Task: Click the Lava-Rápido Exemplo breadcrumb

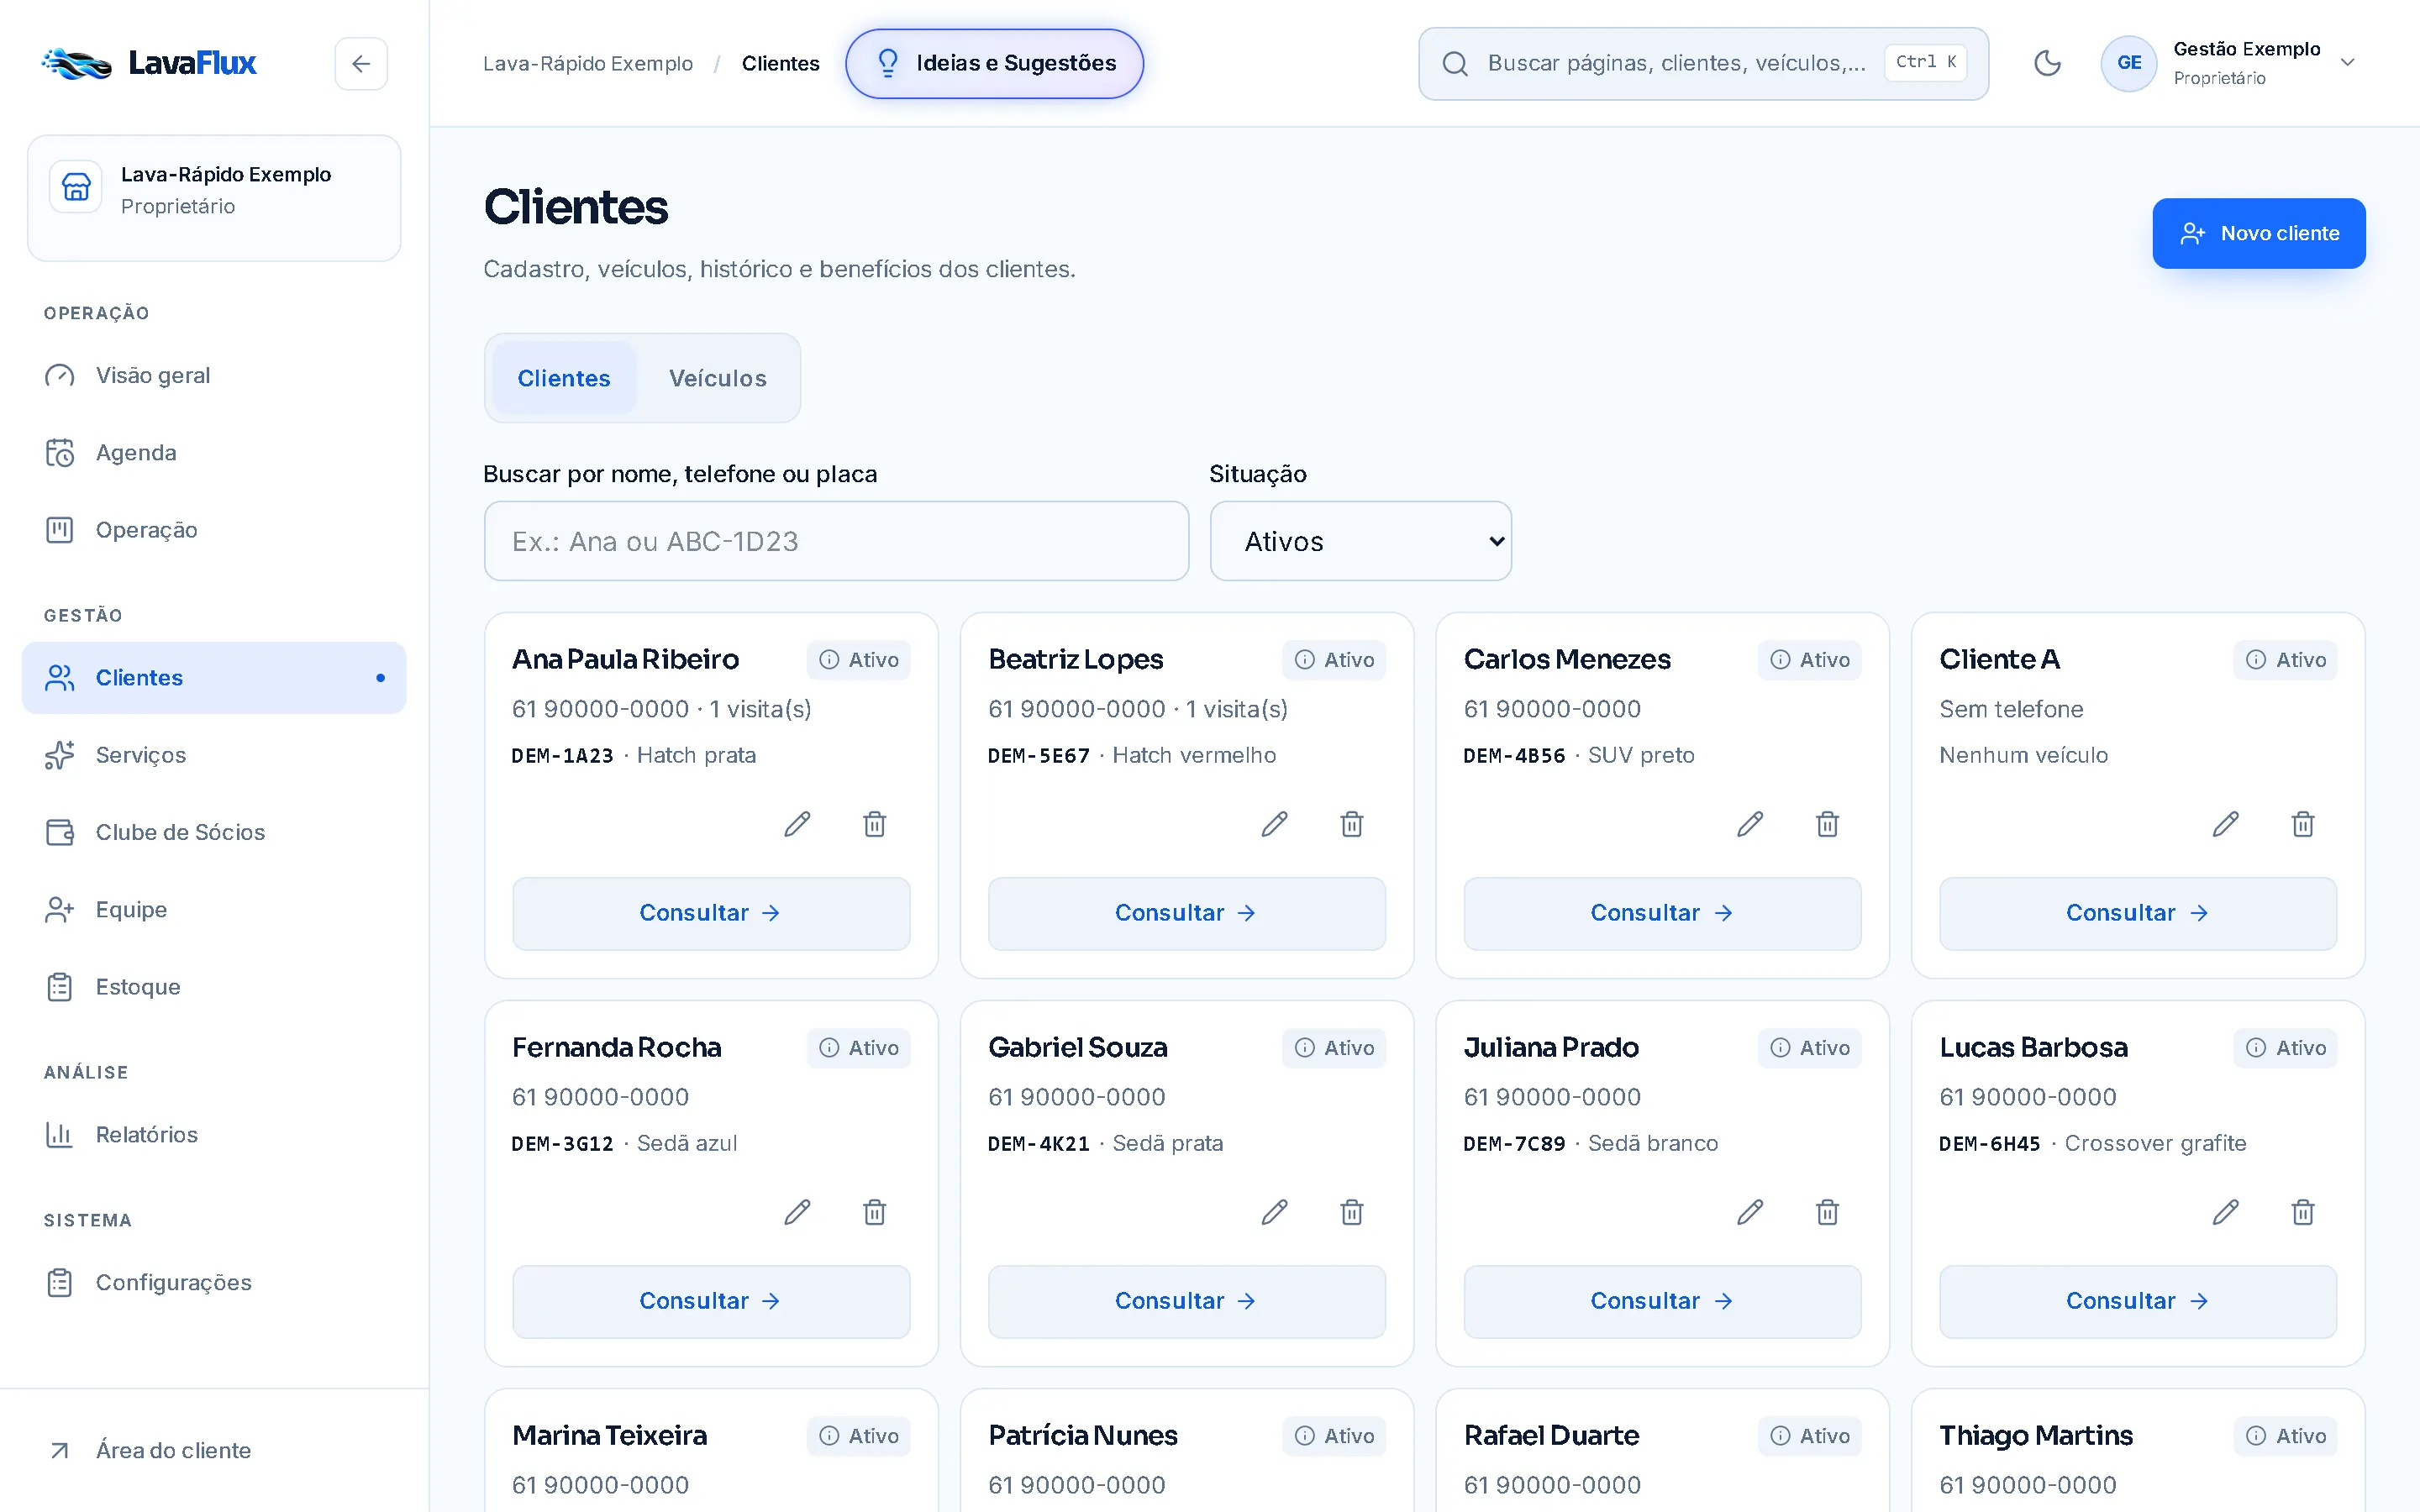Action: (x=587, y=63)
